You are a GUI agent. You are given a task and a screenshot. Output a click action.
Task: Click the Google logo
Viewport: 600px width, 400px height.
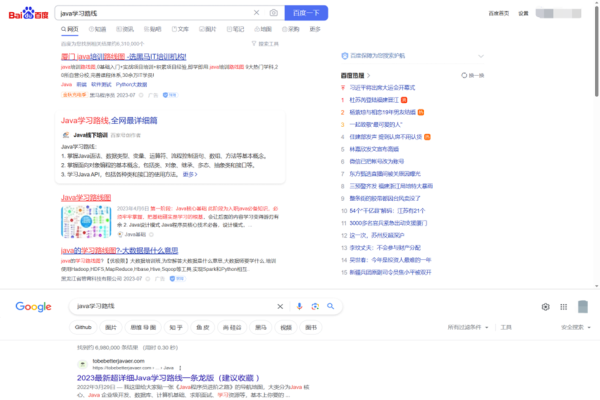pos(33,307)
